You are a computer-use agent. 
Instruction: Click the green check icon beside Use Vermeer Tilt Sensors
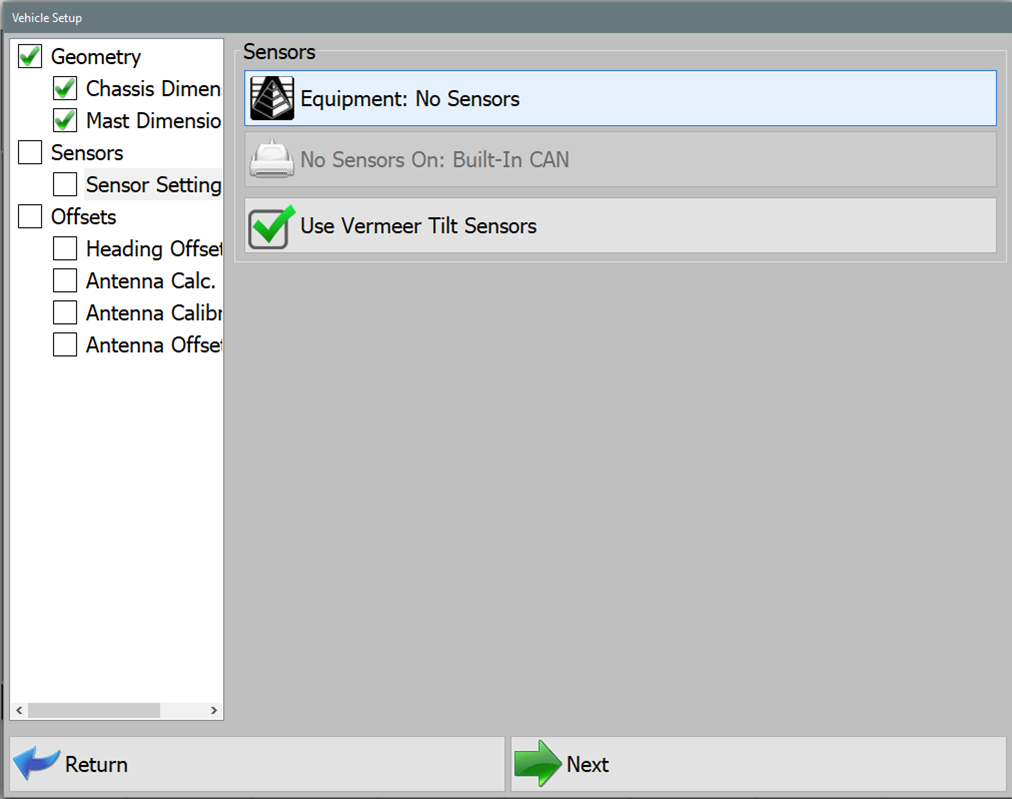pos(271,226)
